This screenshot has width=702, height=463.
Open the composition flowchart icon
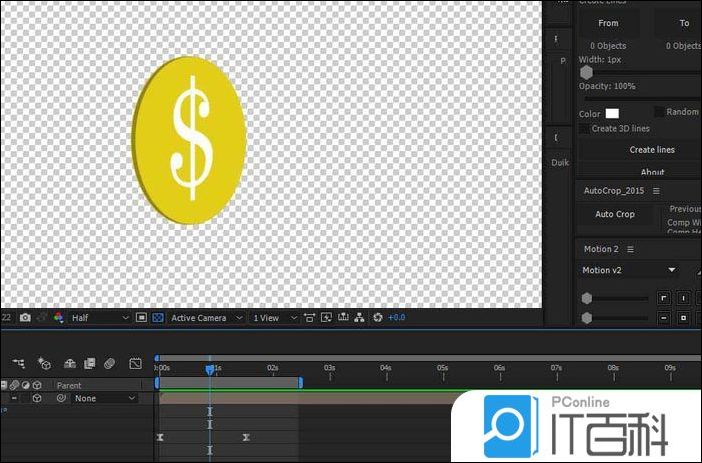click(x=359, y=317)
